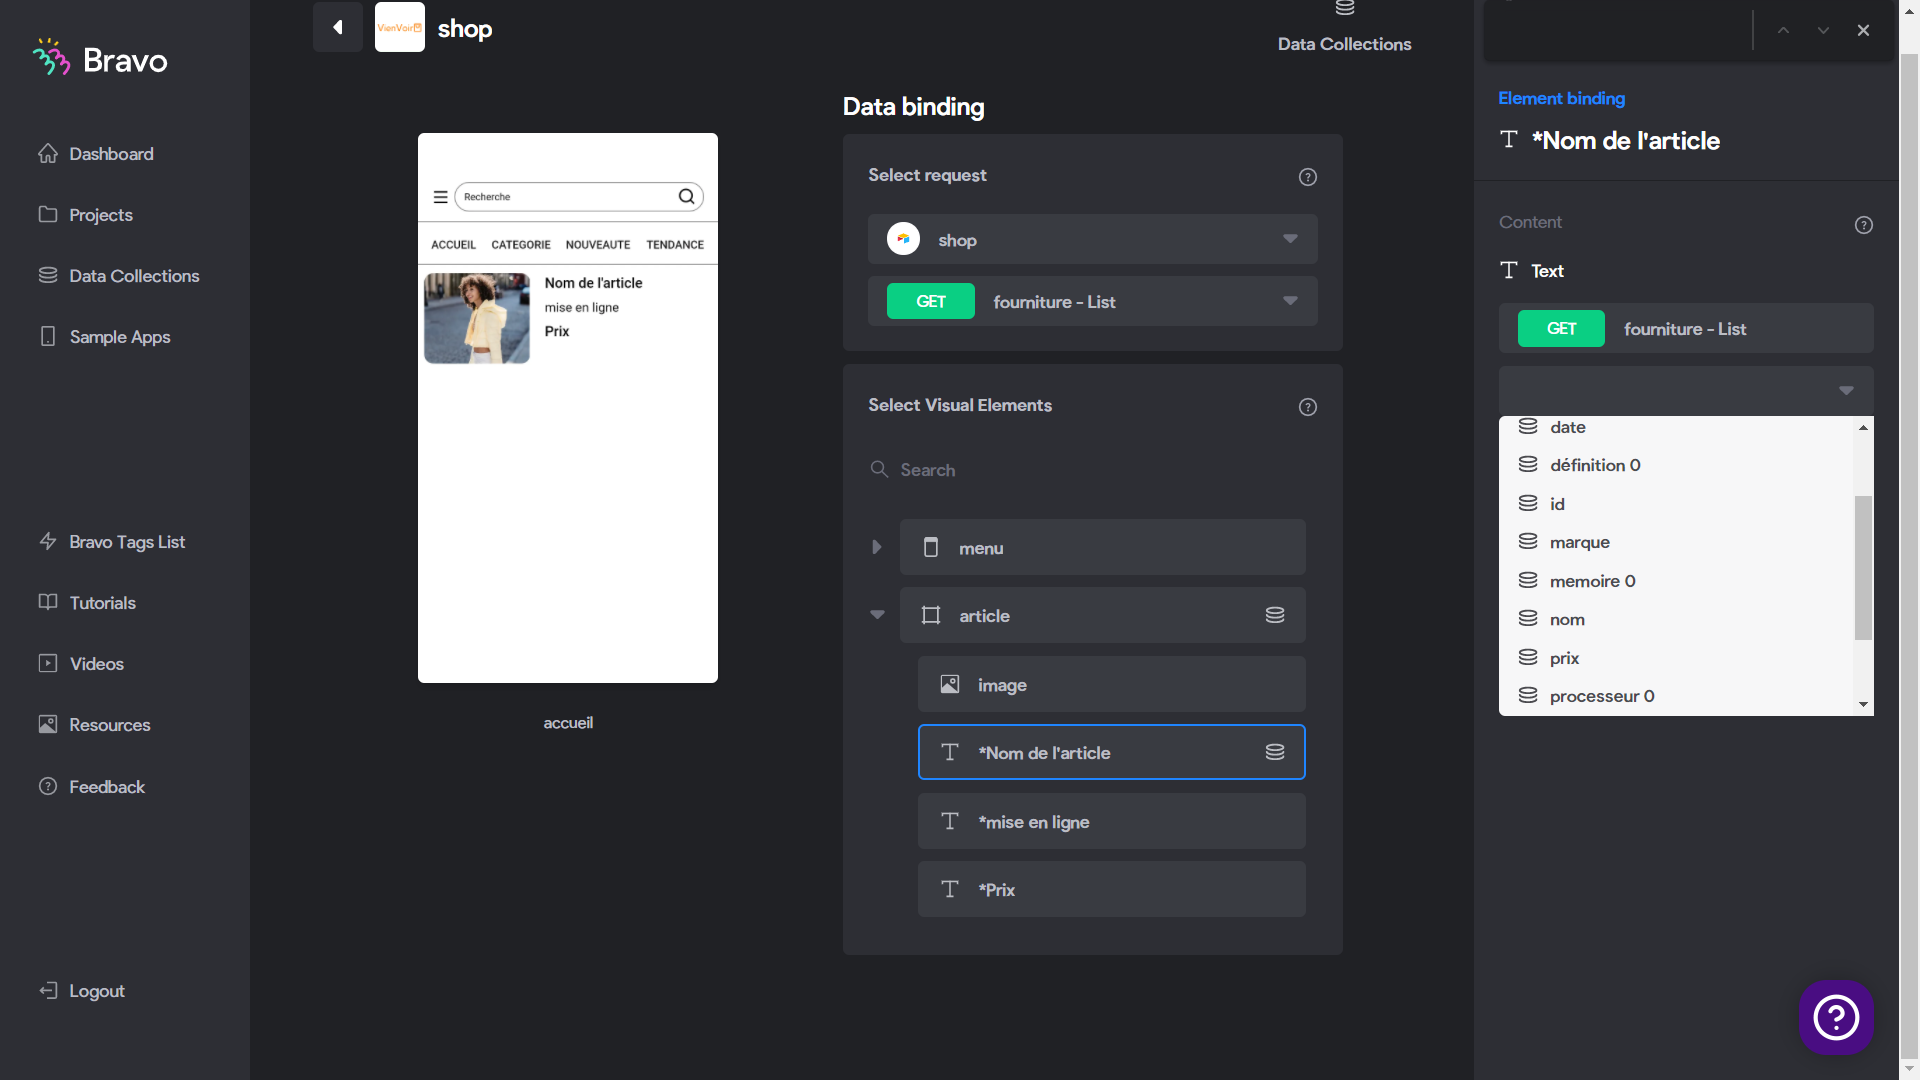Screen dimensions: 1920x1080
Task: Open the fourniture - List dropdown
Action: coord(1092,301)
